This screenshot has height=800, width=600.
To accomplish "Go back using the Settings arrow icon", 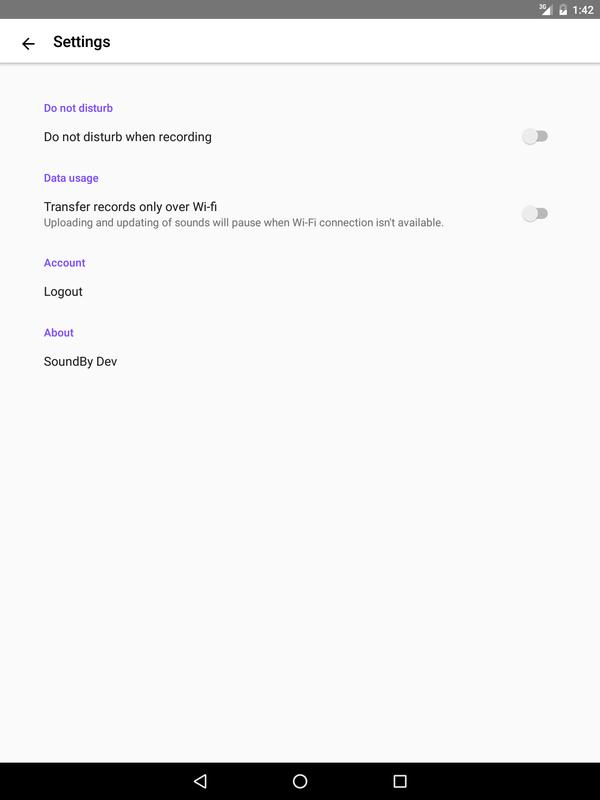I will tap(29, 43).
